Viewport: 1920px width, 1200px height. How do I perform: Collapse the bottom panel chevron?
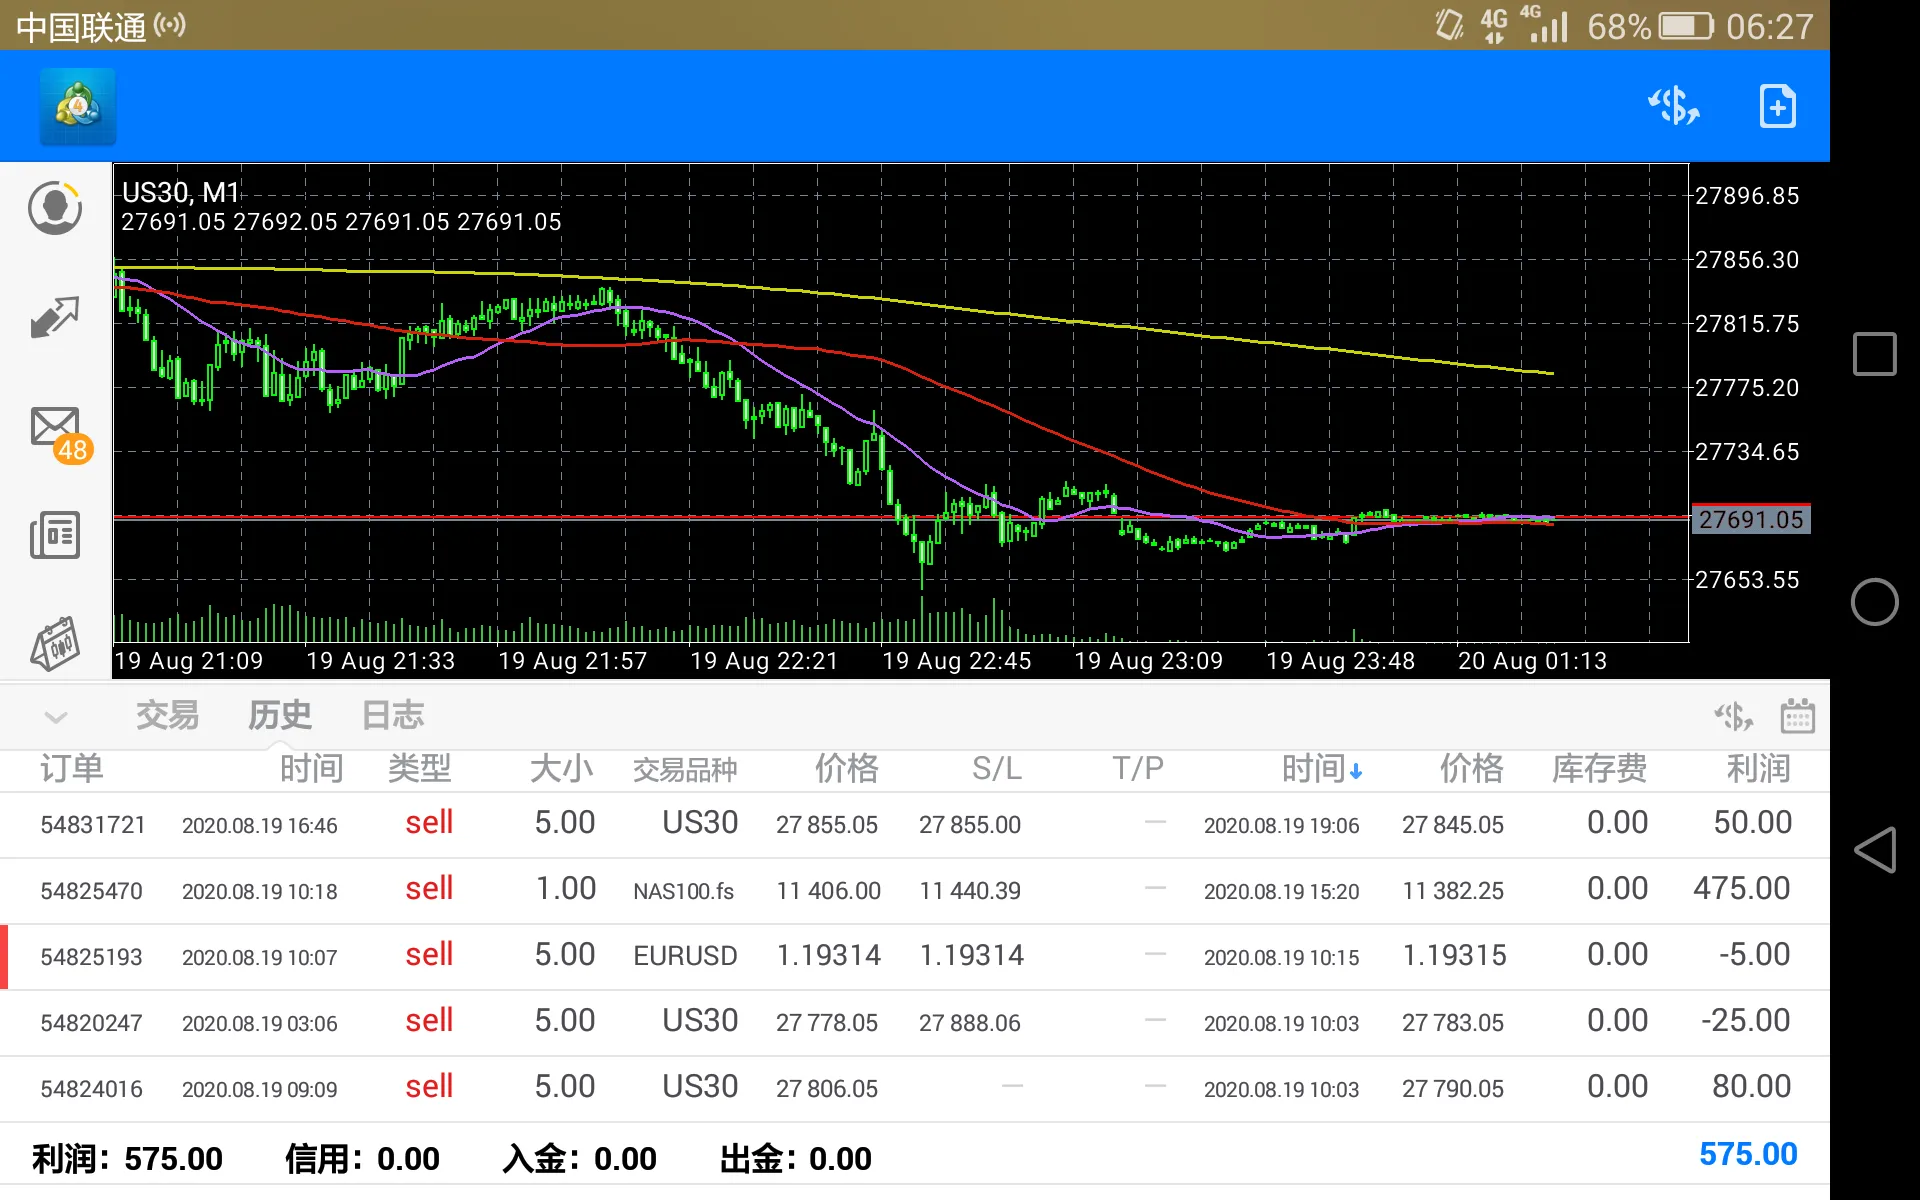point(56,717)
